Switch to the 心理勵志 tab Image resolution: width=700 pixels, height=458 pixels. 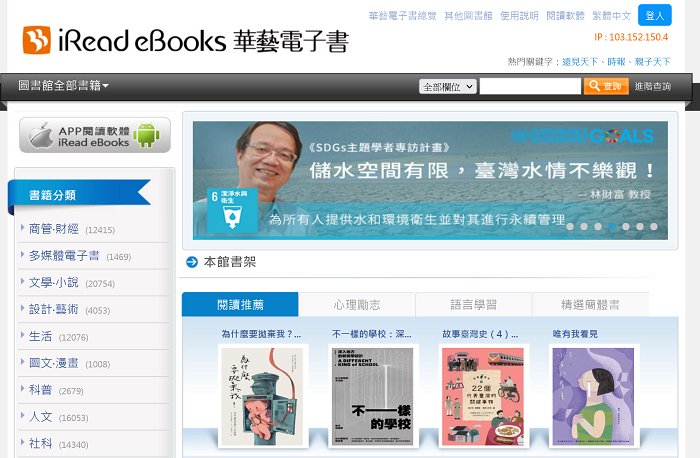point(356,304)
